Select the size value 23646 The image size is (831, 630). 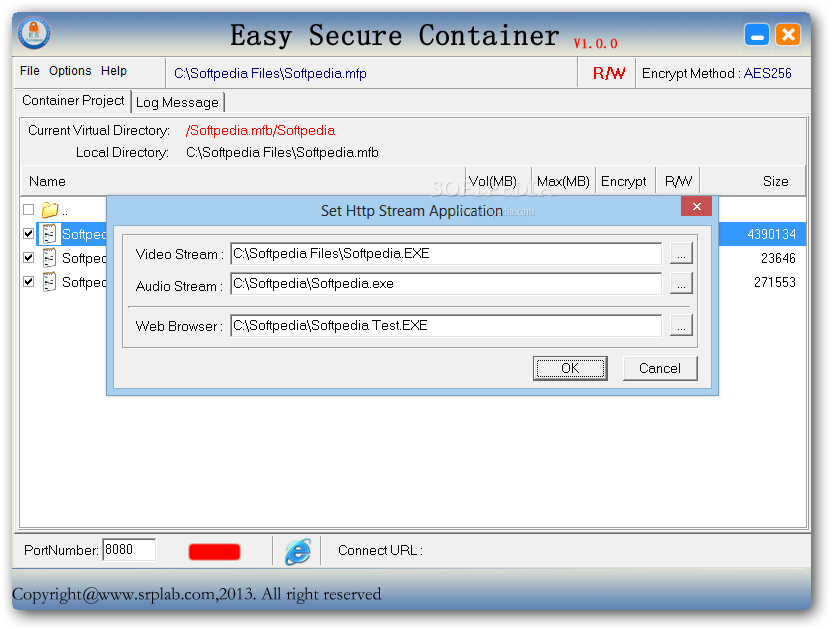(x=778, y=258)
